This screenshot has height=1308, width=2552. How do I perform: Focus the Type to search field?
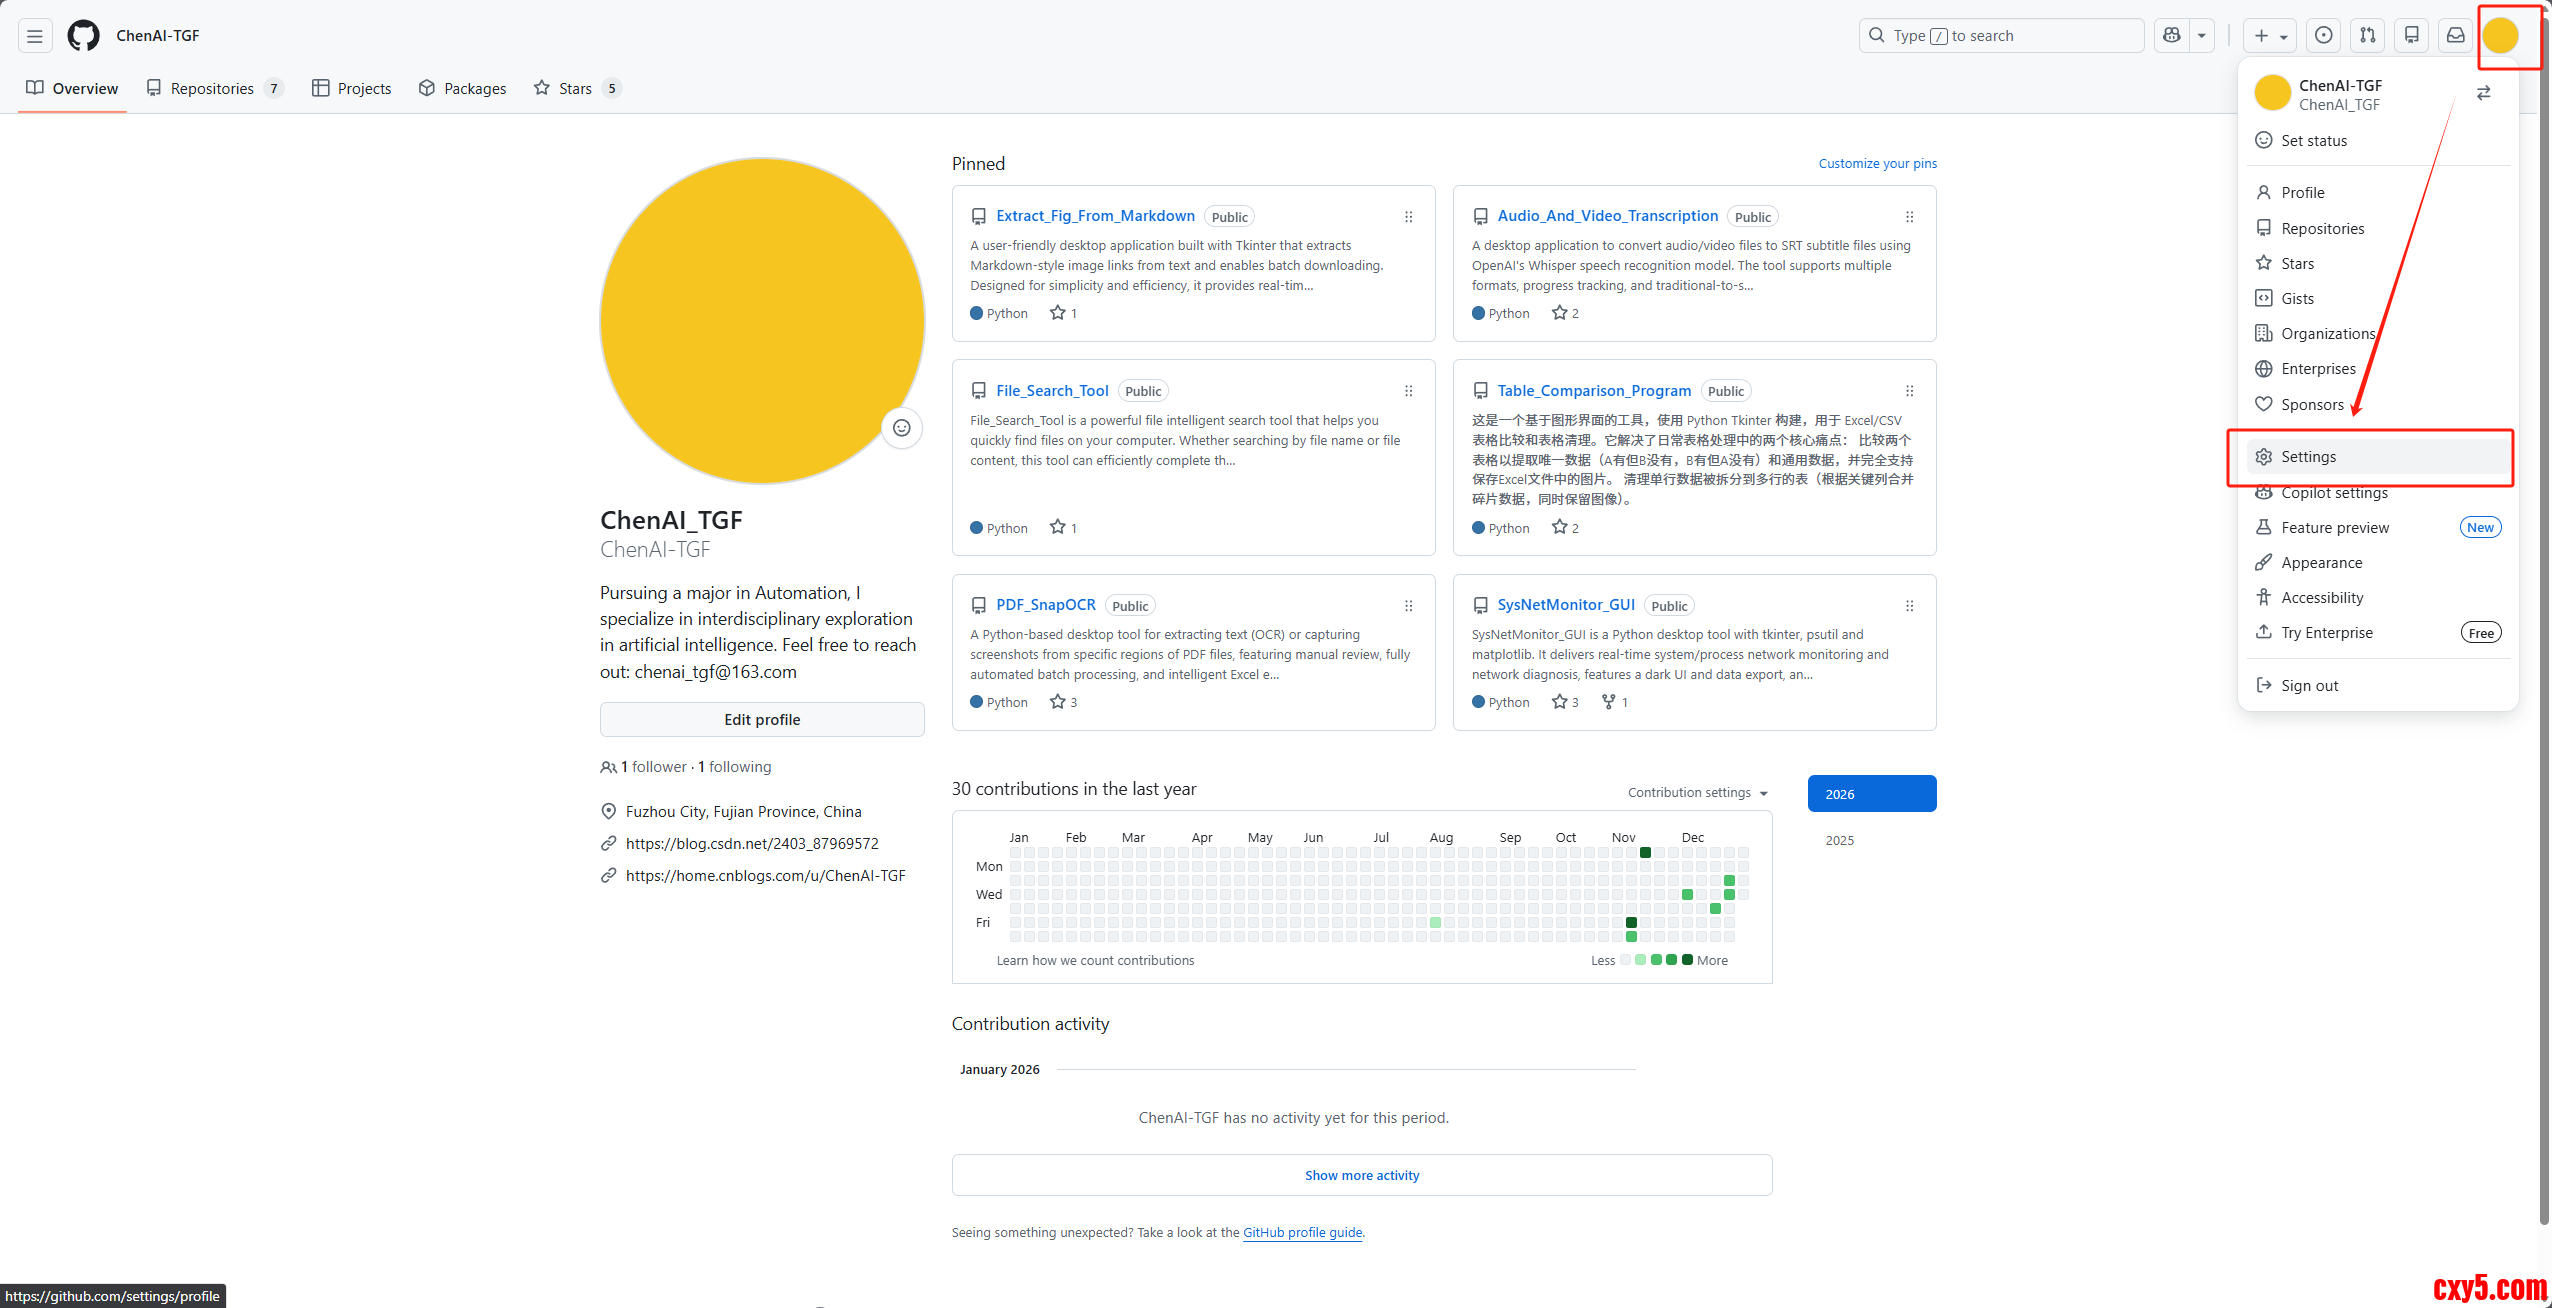pyautogui.click(x=2000, y=36)
